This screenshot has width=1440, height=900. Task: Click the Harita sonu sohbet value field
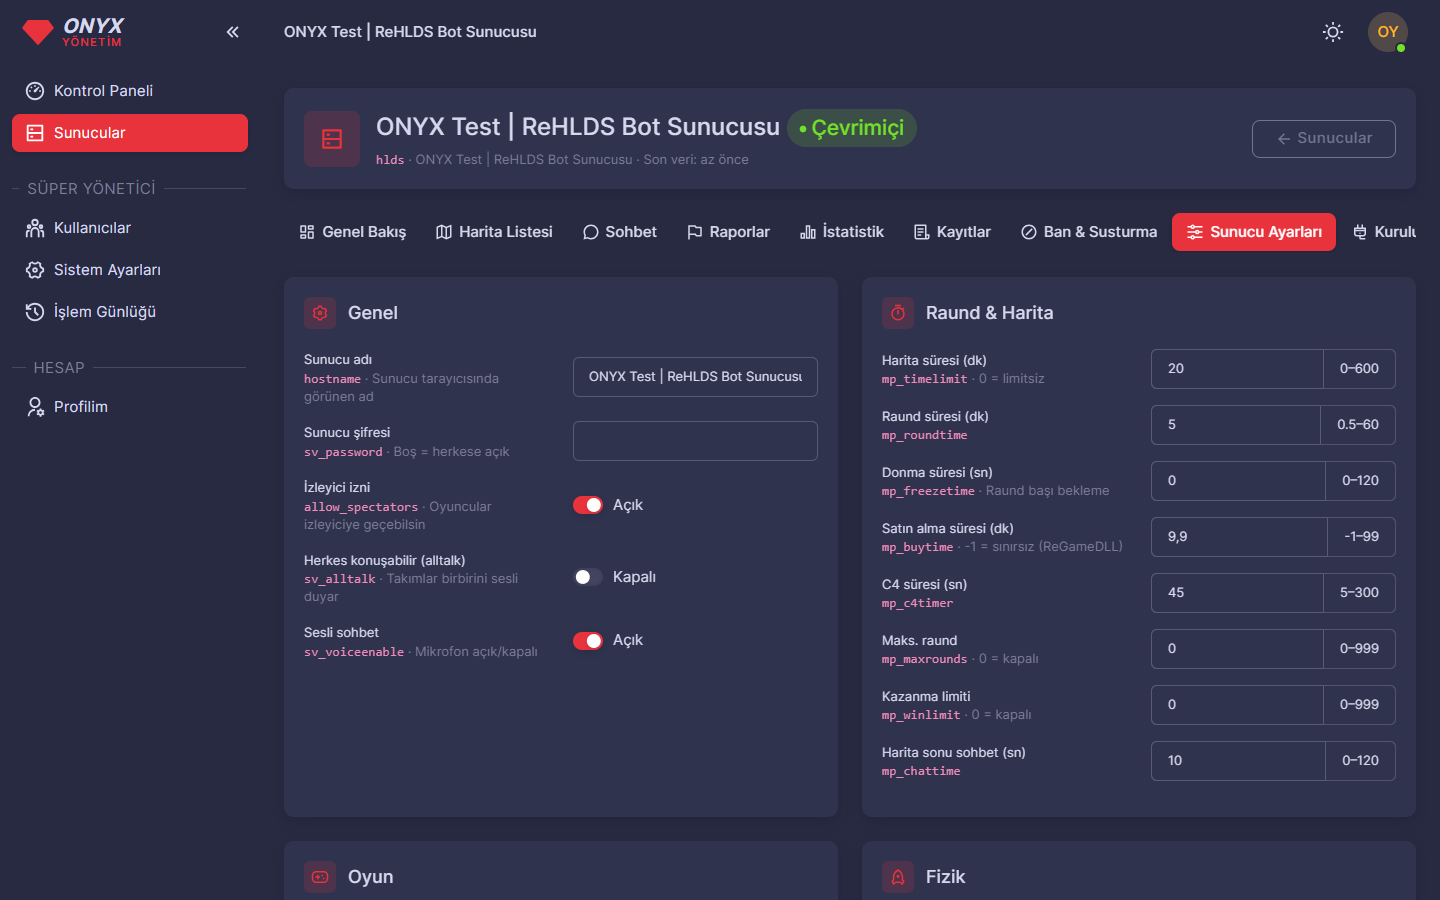(1238, 761)
